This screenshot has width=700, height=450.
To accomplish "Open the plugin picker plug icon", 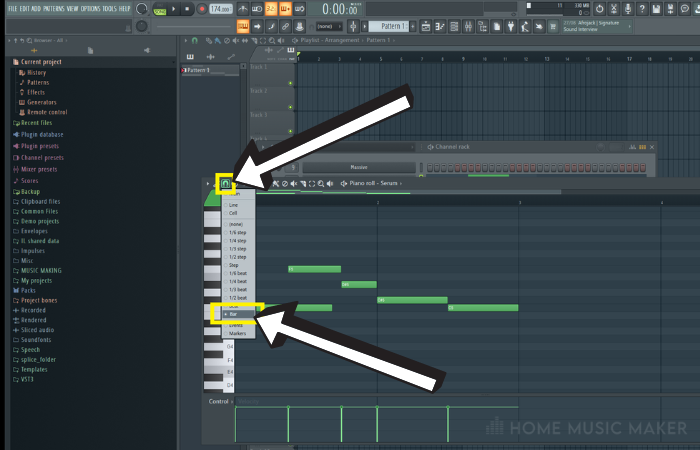I will [511, 27].
